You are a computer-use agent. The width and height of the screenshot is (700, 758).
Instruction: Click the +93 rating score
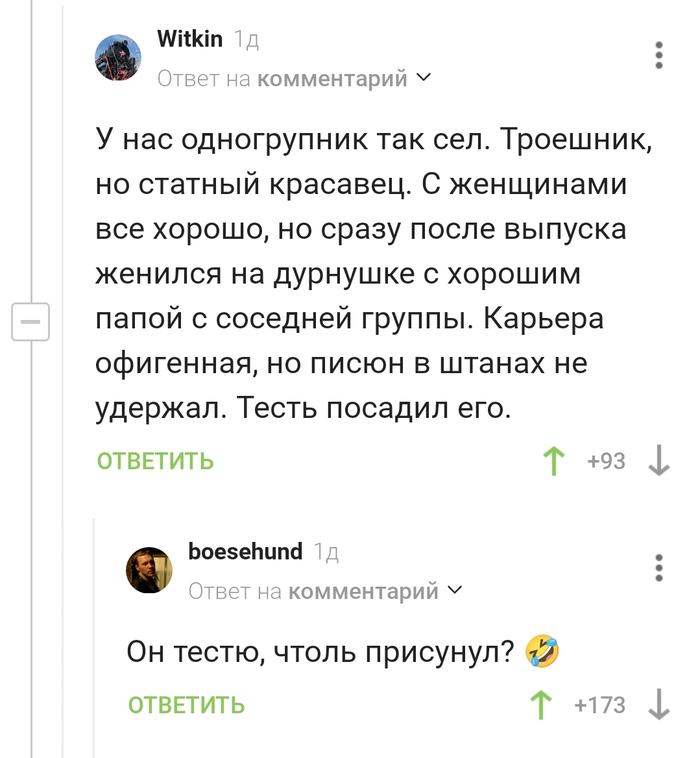(606, 461)
